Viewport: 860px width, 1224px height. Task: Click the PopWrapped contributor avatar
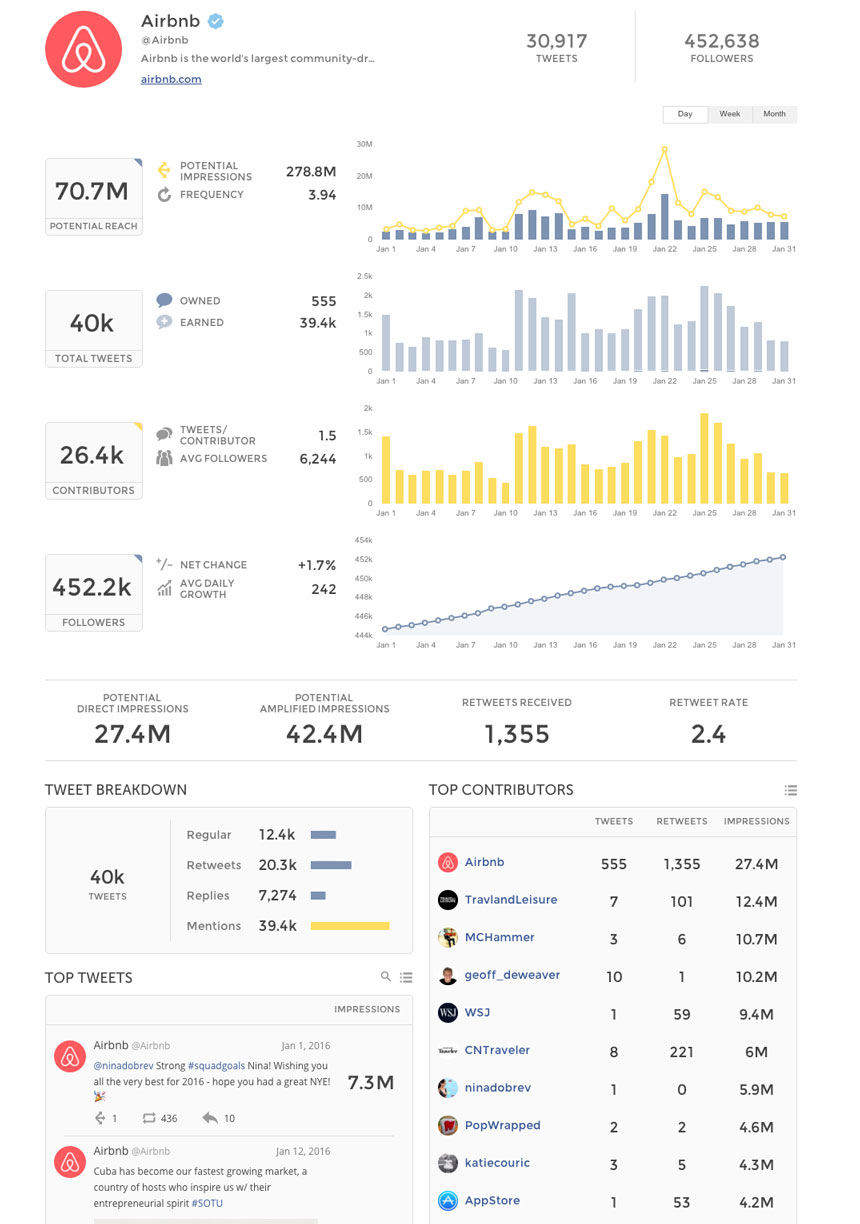click(x=448, y=1126)
